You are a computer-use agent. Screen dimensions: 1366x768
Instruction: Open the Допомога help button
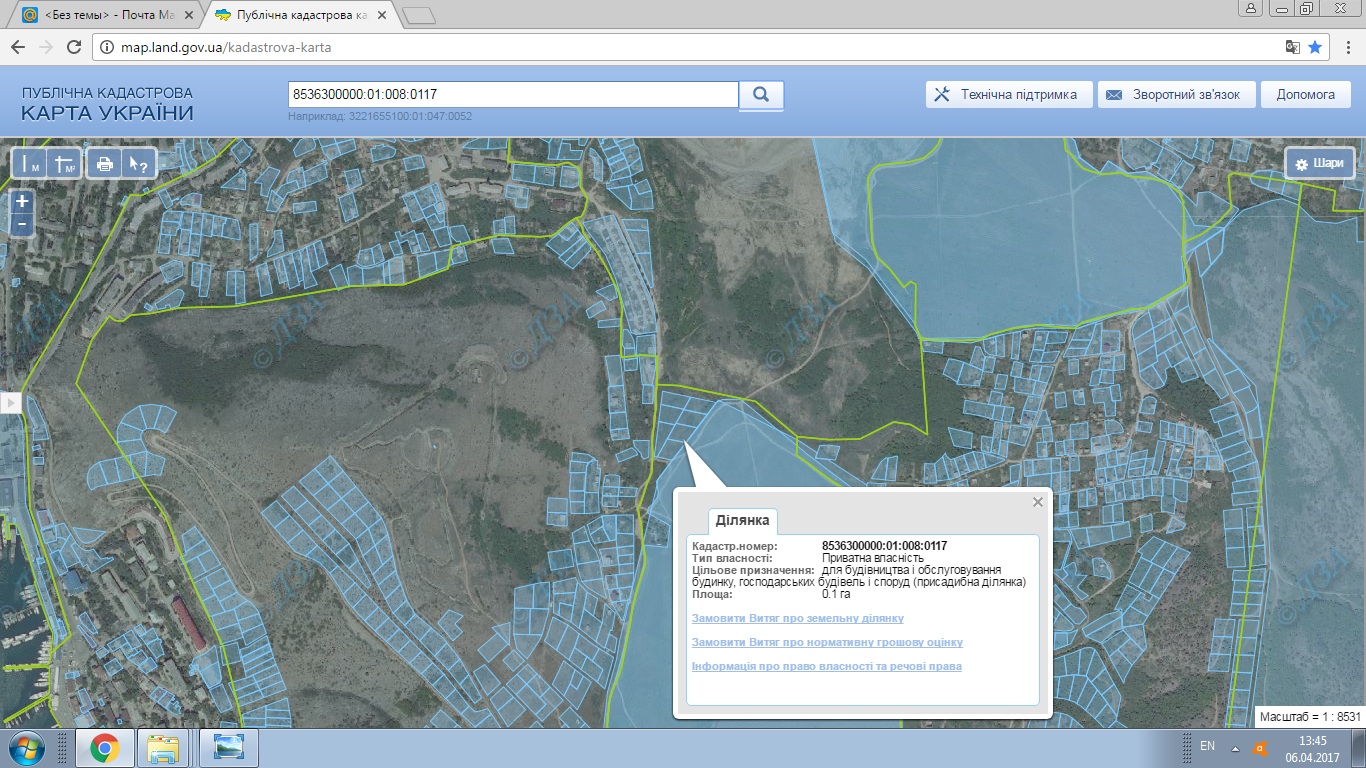click(1305, 95)
